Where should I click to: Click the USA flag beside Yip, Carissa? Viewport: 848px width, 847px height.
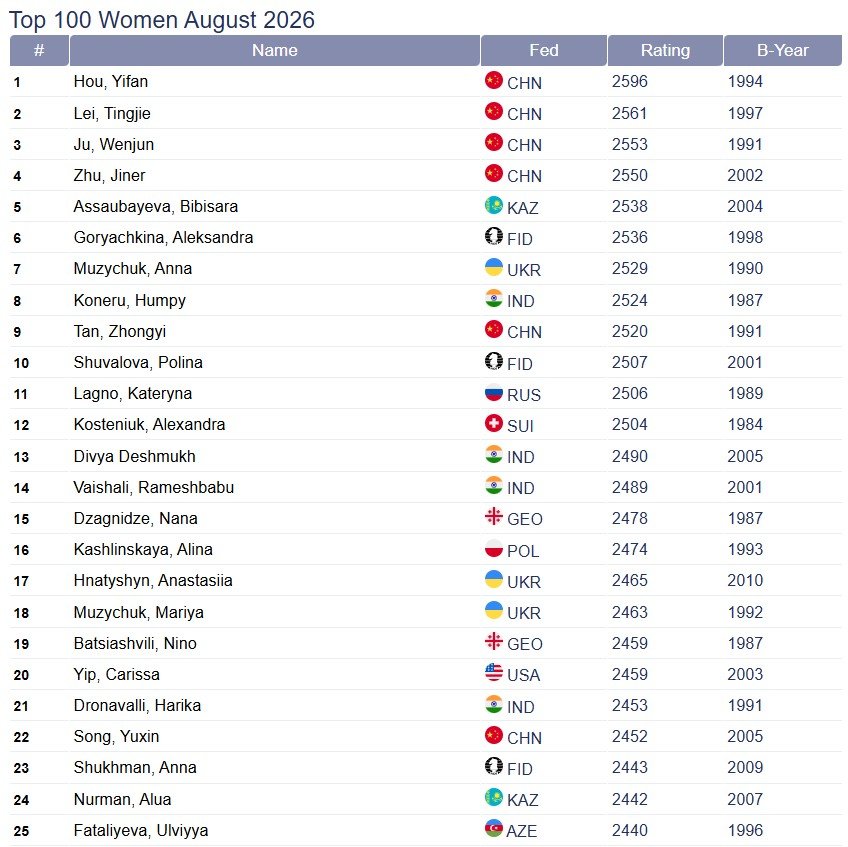pos(493,672)
